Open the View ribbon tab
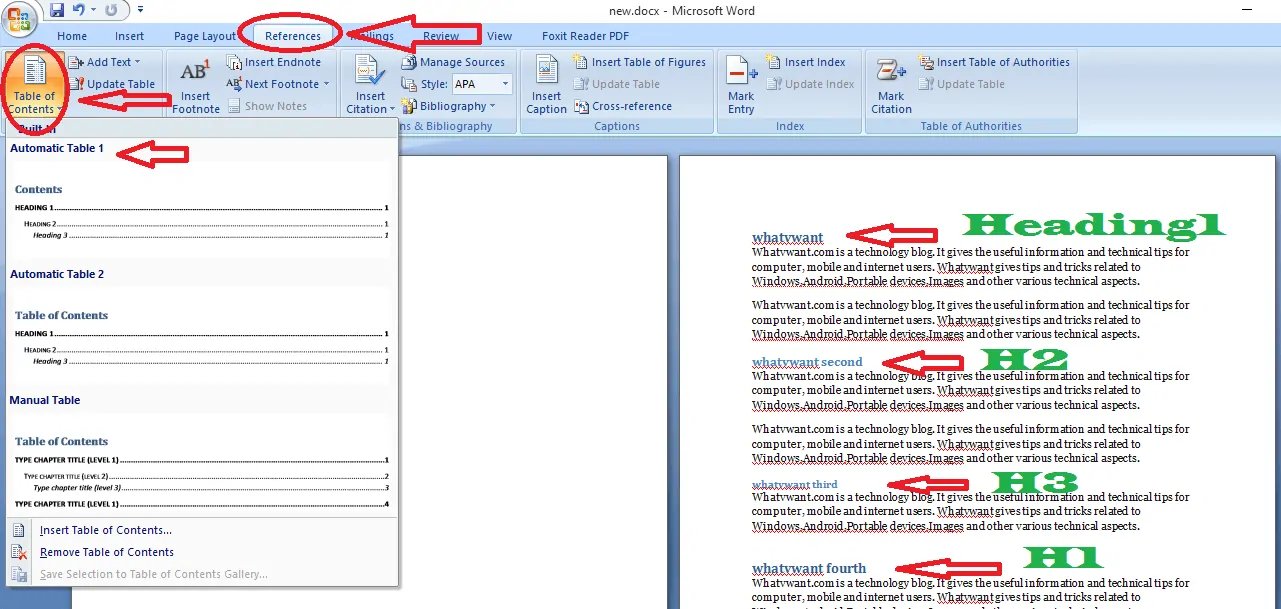1281x609 pixels. (x=499, y=36)
